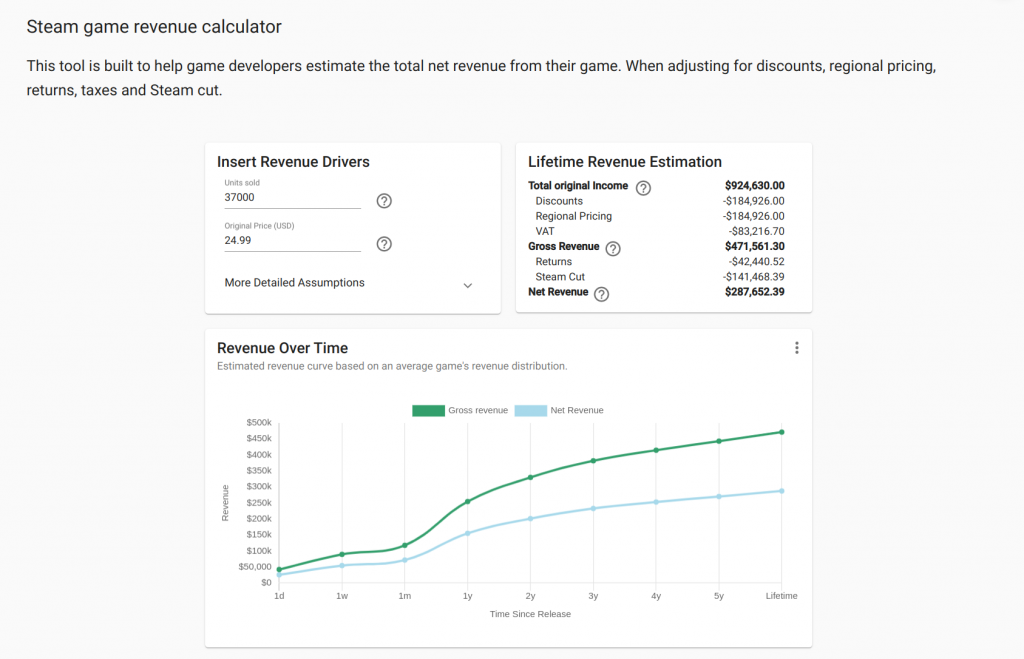Click the net revenue data point at 3y
Image resolution: width=1024 pixels, height=659 pixels.
(593, 508)
